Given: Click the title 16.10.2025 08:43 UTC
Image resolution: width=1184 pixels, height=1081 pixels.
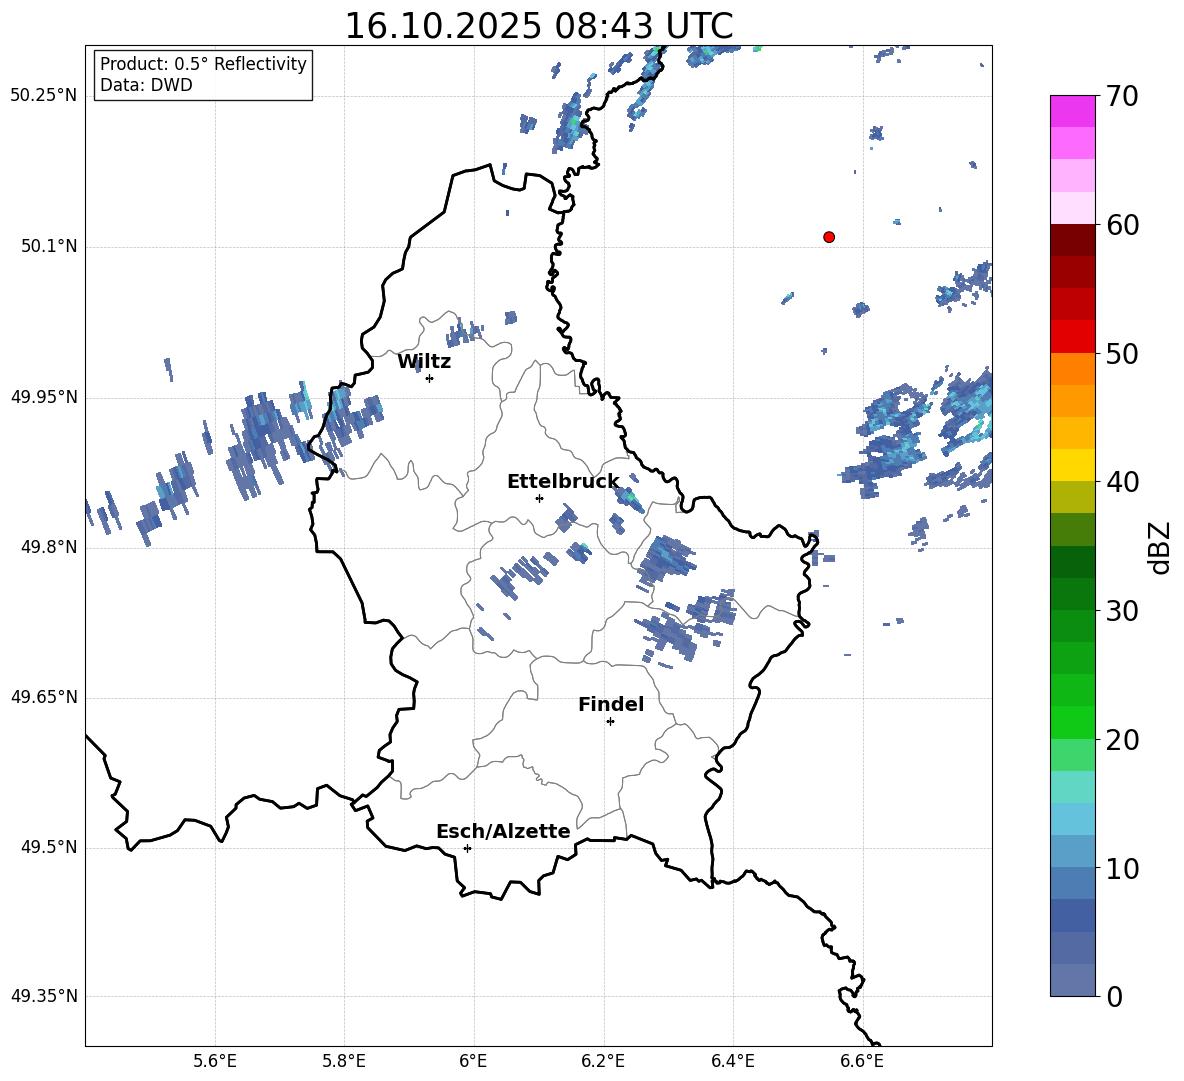Looking at the screenshot, I should coord(538,26).
